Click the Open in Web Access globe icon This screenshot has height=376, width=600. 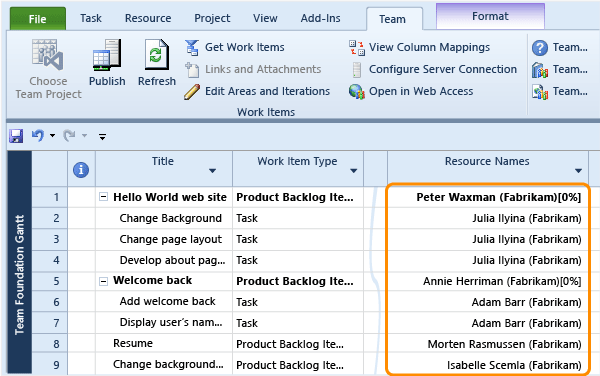click(x=356, y=91)
